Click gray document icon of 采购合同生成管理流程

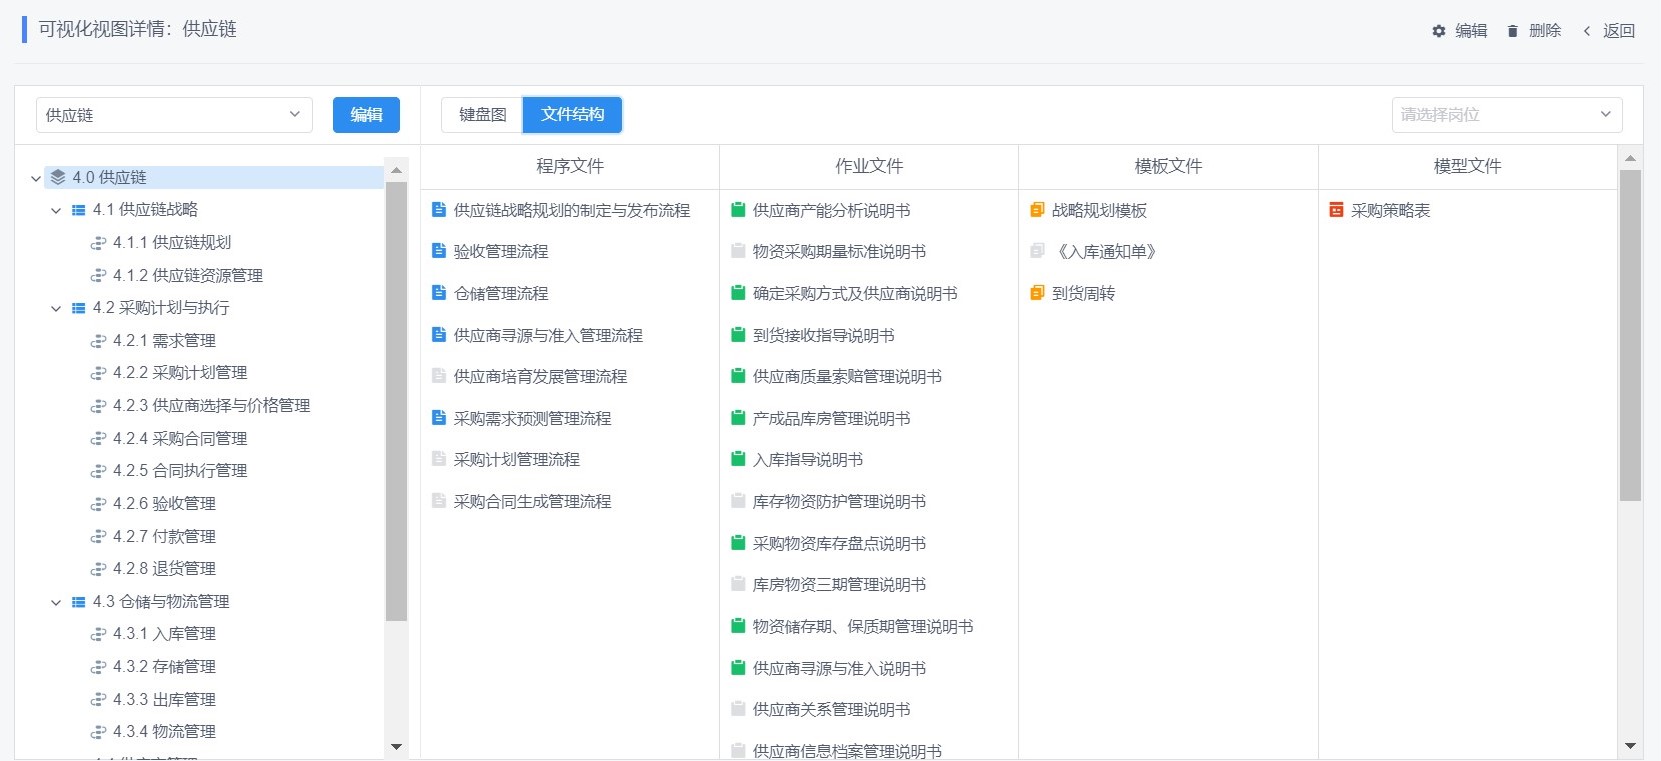point(438,501)
